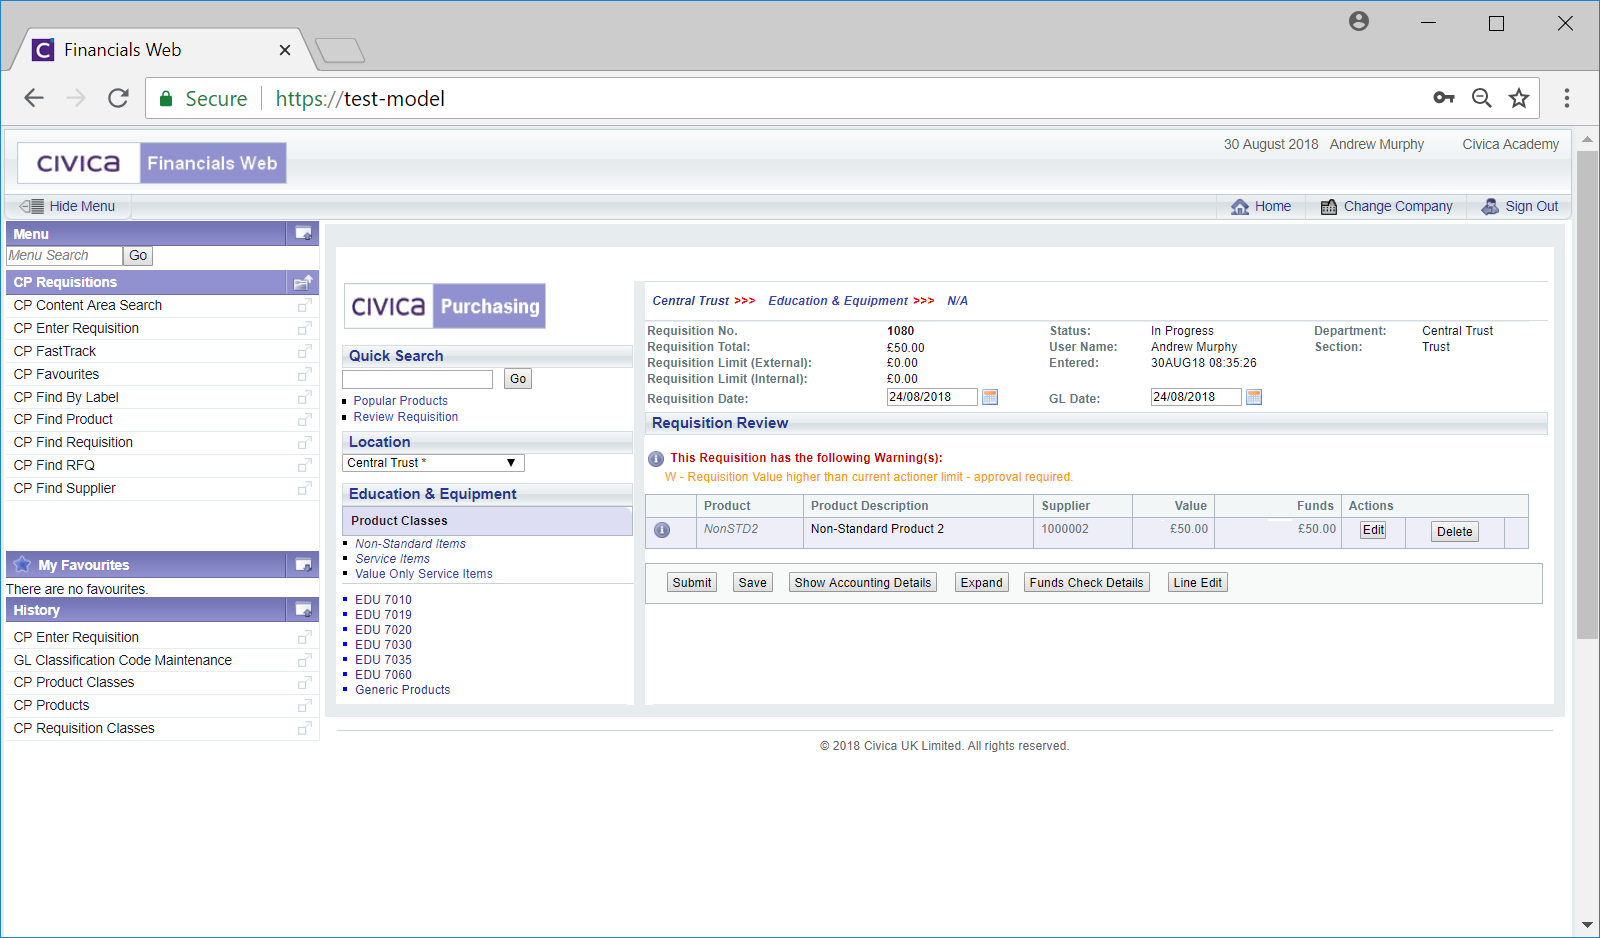Open the Chrome three-dot menu

coord(1567,98)
